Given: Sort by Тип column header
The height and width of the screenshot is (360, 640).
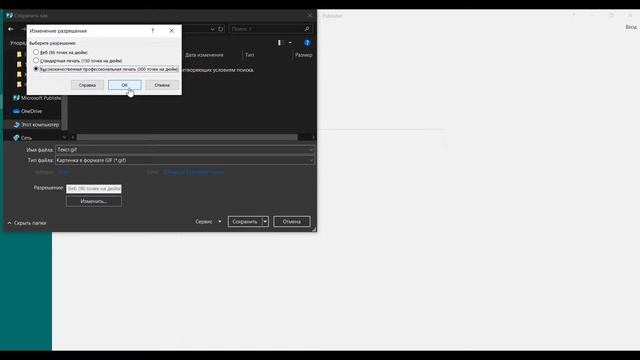Looking at the screenshot, I should 249,55.
